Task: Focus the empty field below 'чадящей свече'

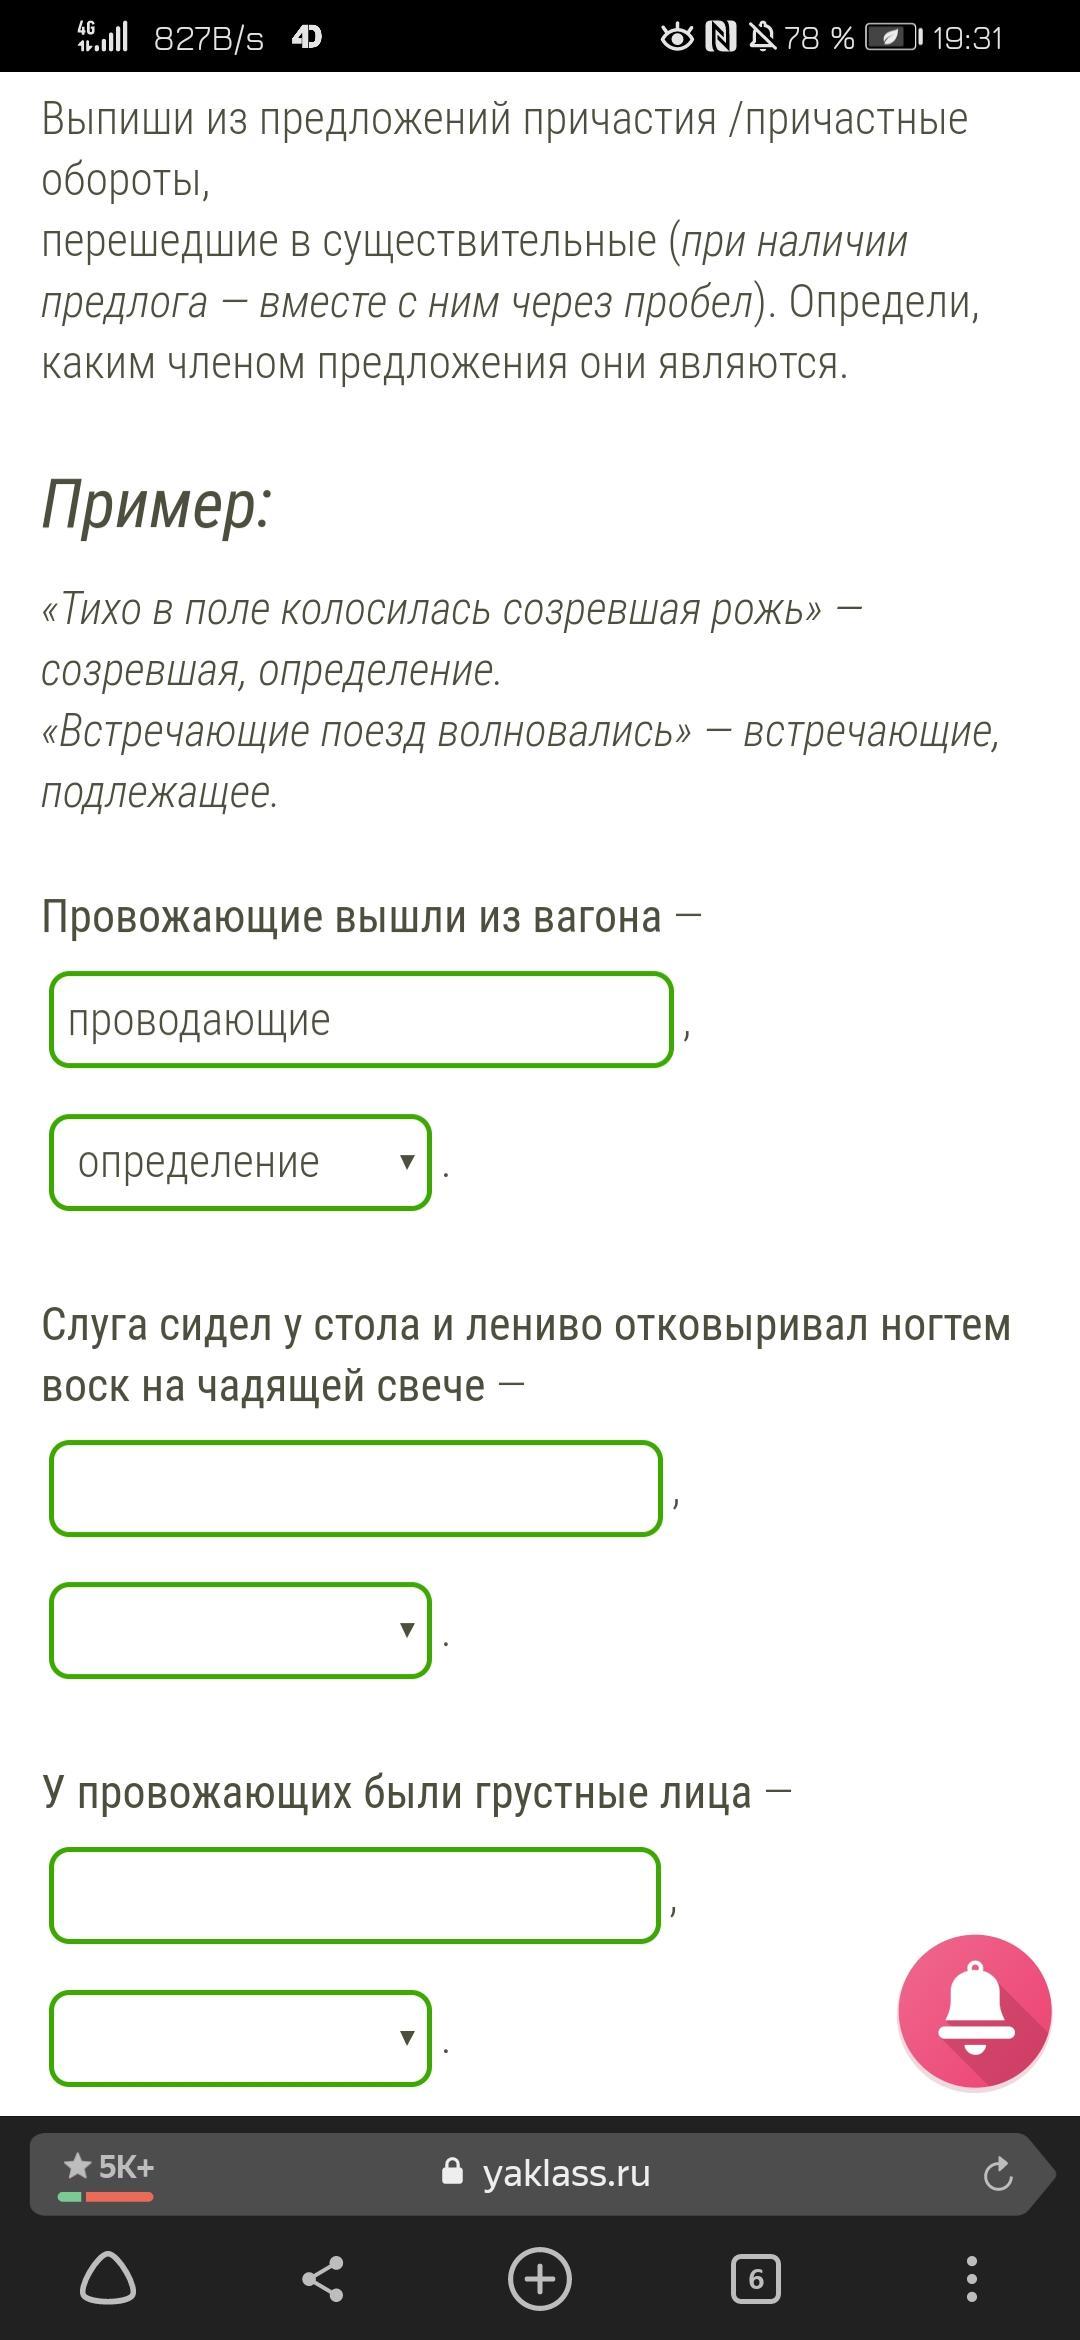Action: tap(356, 1488)
